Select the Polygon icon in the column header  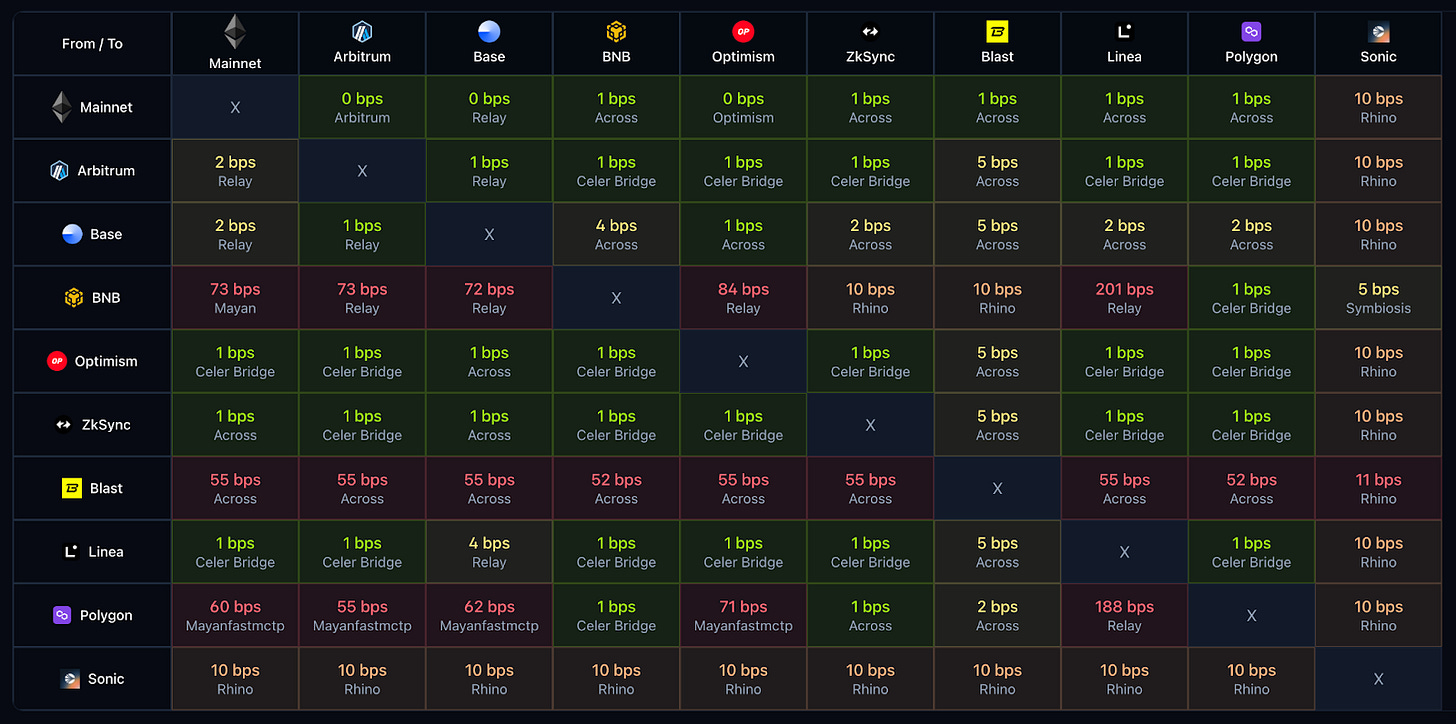pos(1251,32)
